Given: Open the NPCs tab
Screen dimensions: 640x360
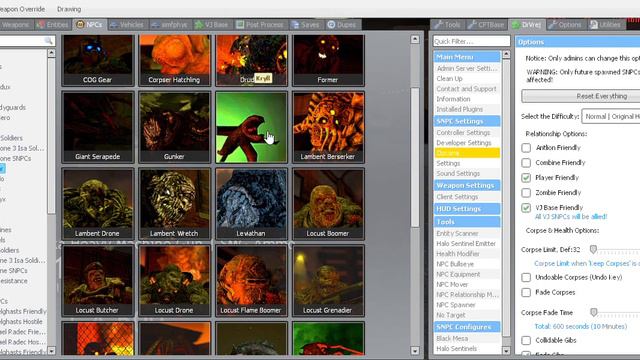Looking at the screenshot, I should point(89,24).
